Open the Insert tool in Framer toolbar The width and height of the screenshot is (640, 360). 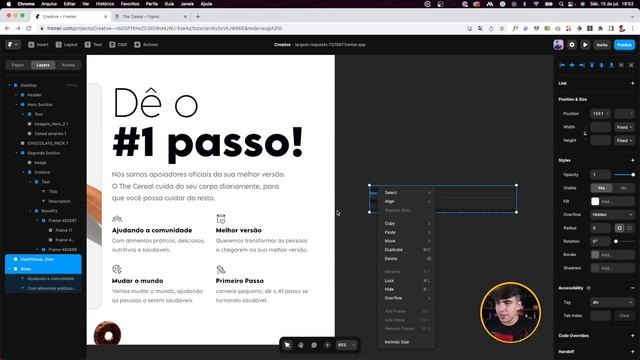38,44
